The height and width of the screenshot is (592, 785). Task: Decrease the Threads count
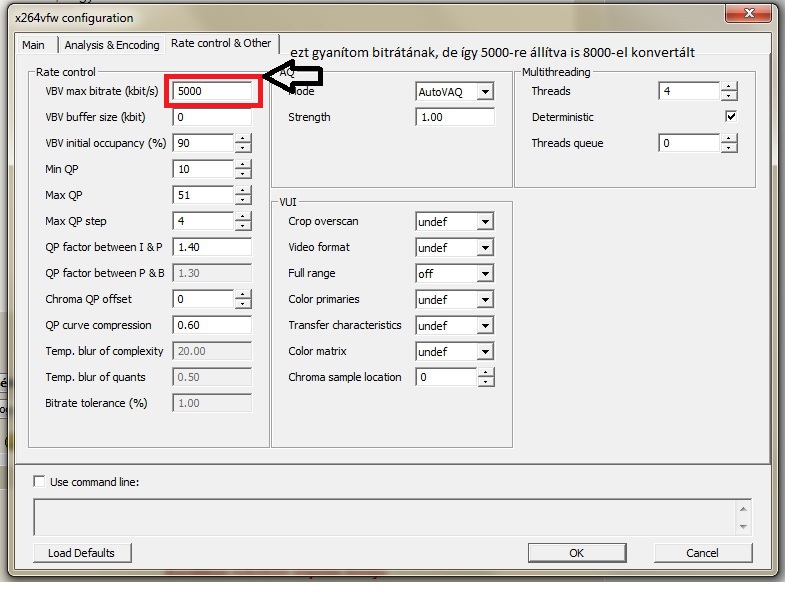(x=729, y=96)
